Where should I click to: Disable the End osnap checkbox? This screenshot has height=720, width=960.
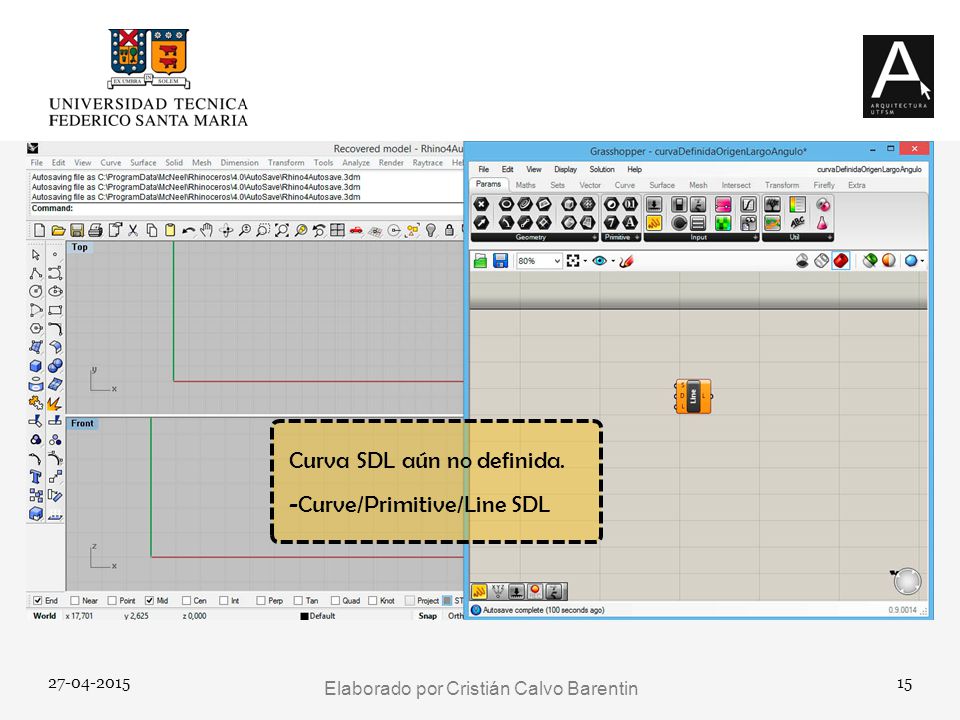point(38,601)
